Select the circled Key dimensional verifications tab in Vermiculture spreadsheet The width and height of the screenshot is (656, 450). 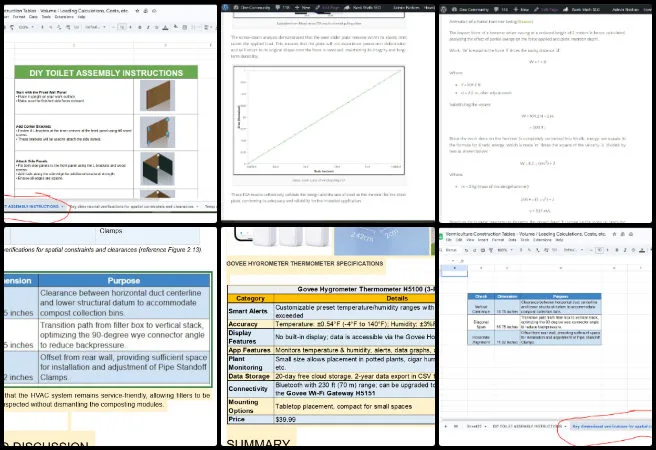(611, 426)
